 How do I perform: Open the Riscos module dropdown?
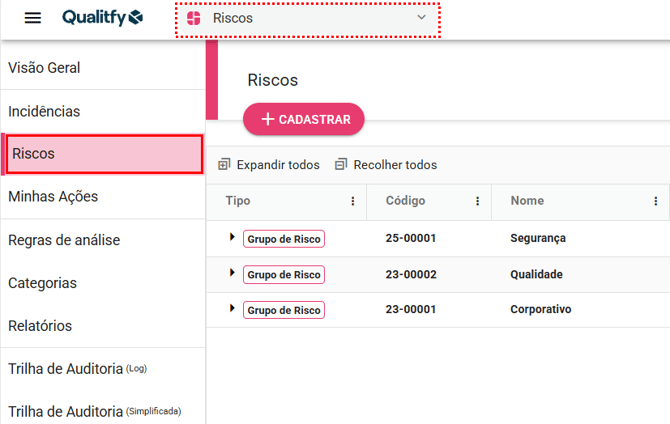tap(421, 18)
